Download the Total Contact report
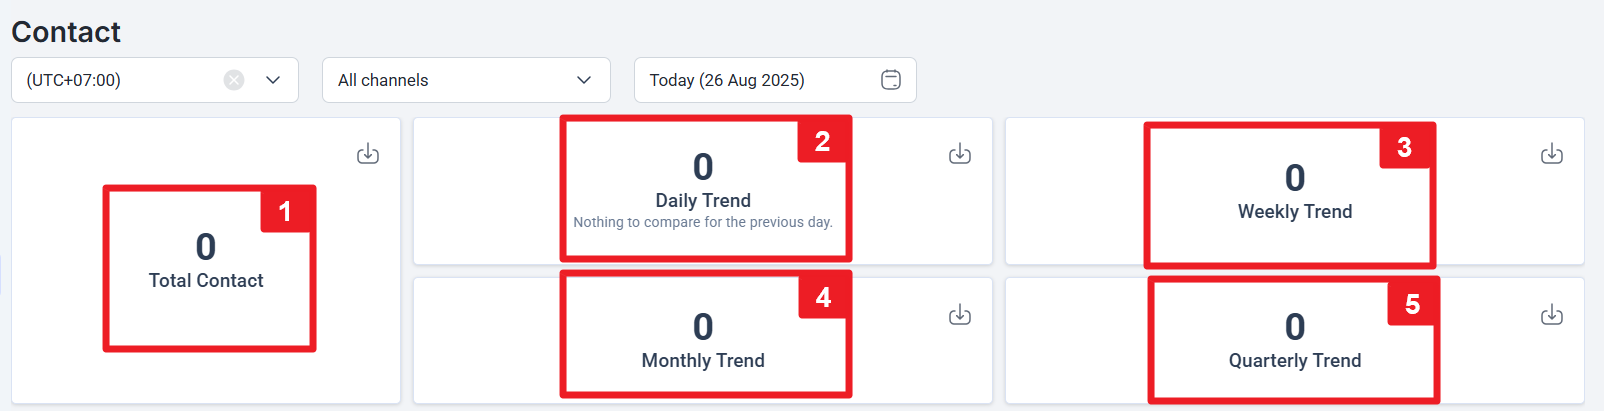 click(368, 154)
